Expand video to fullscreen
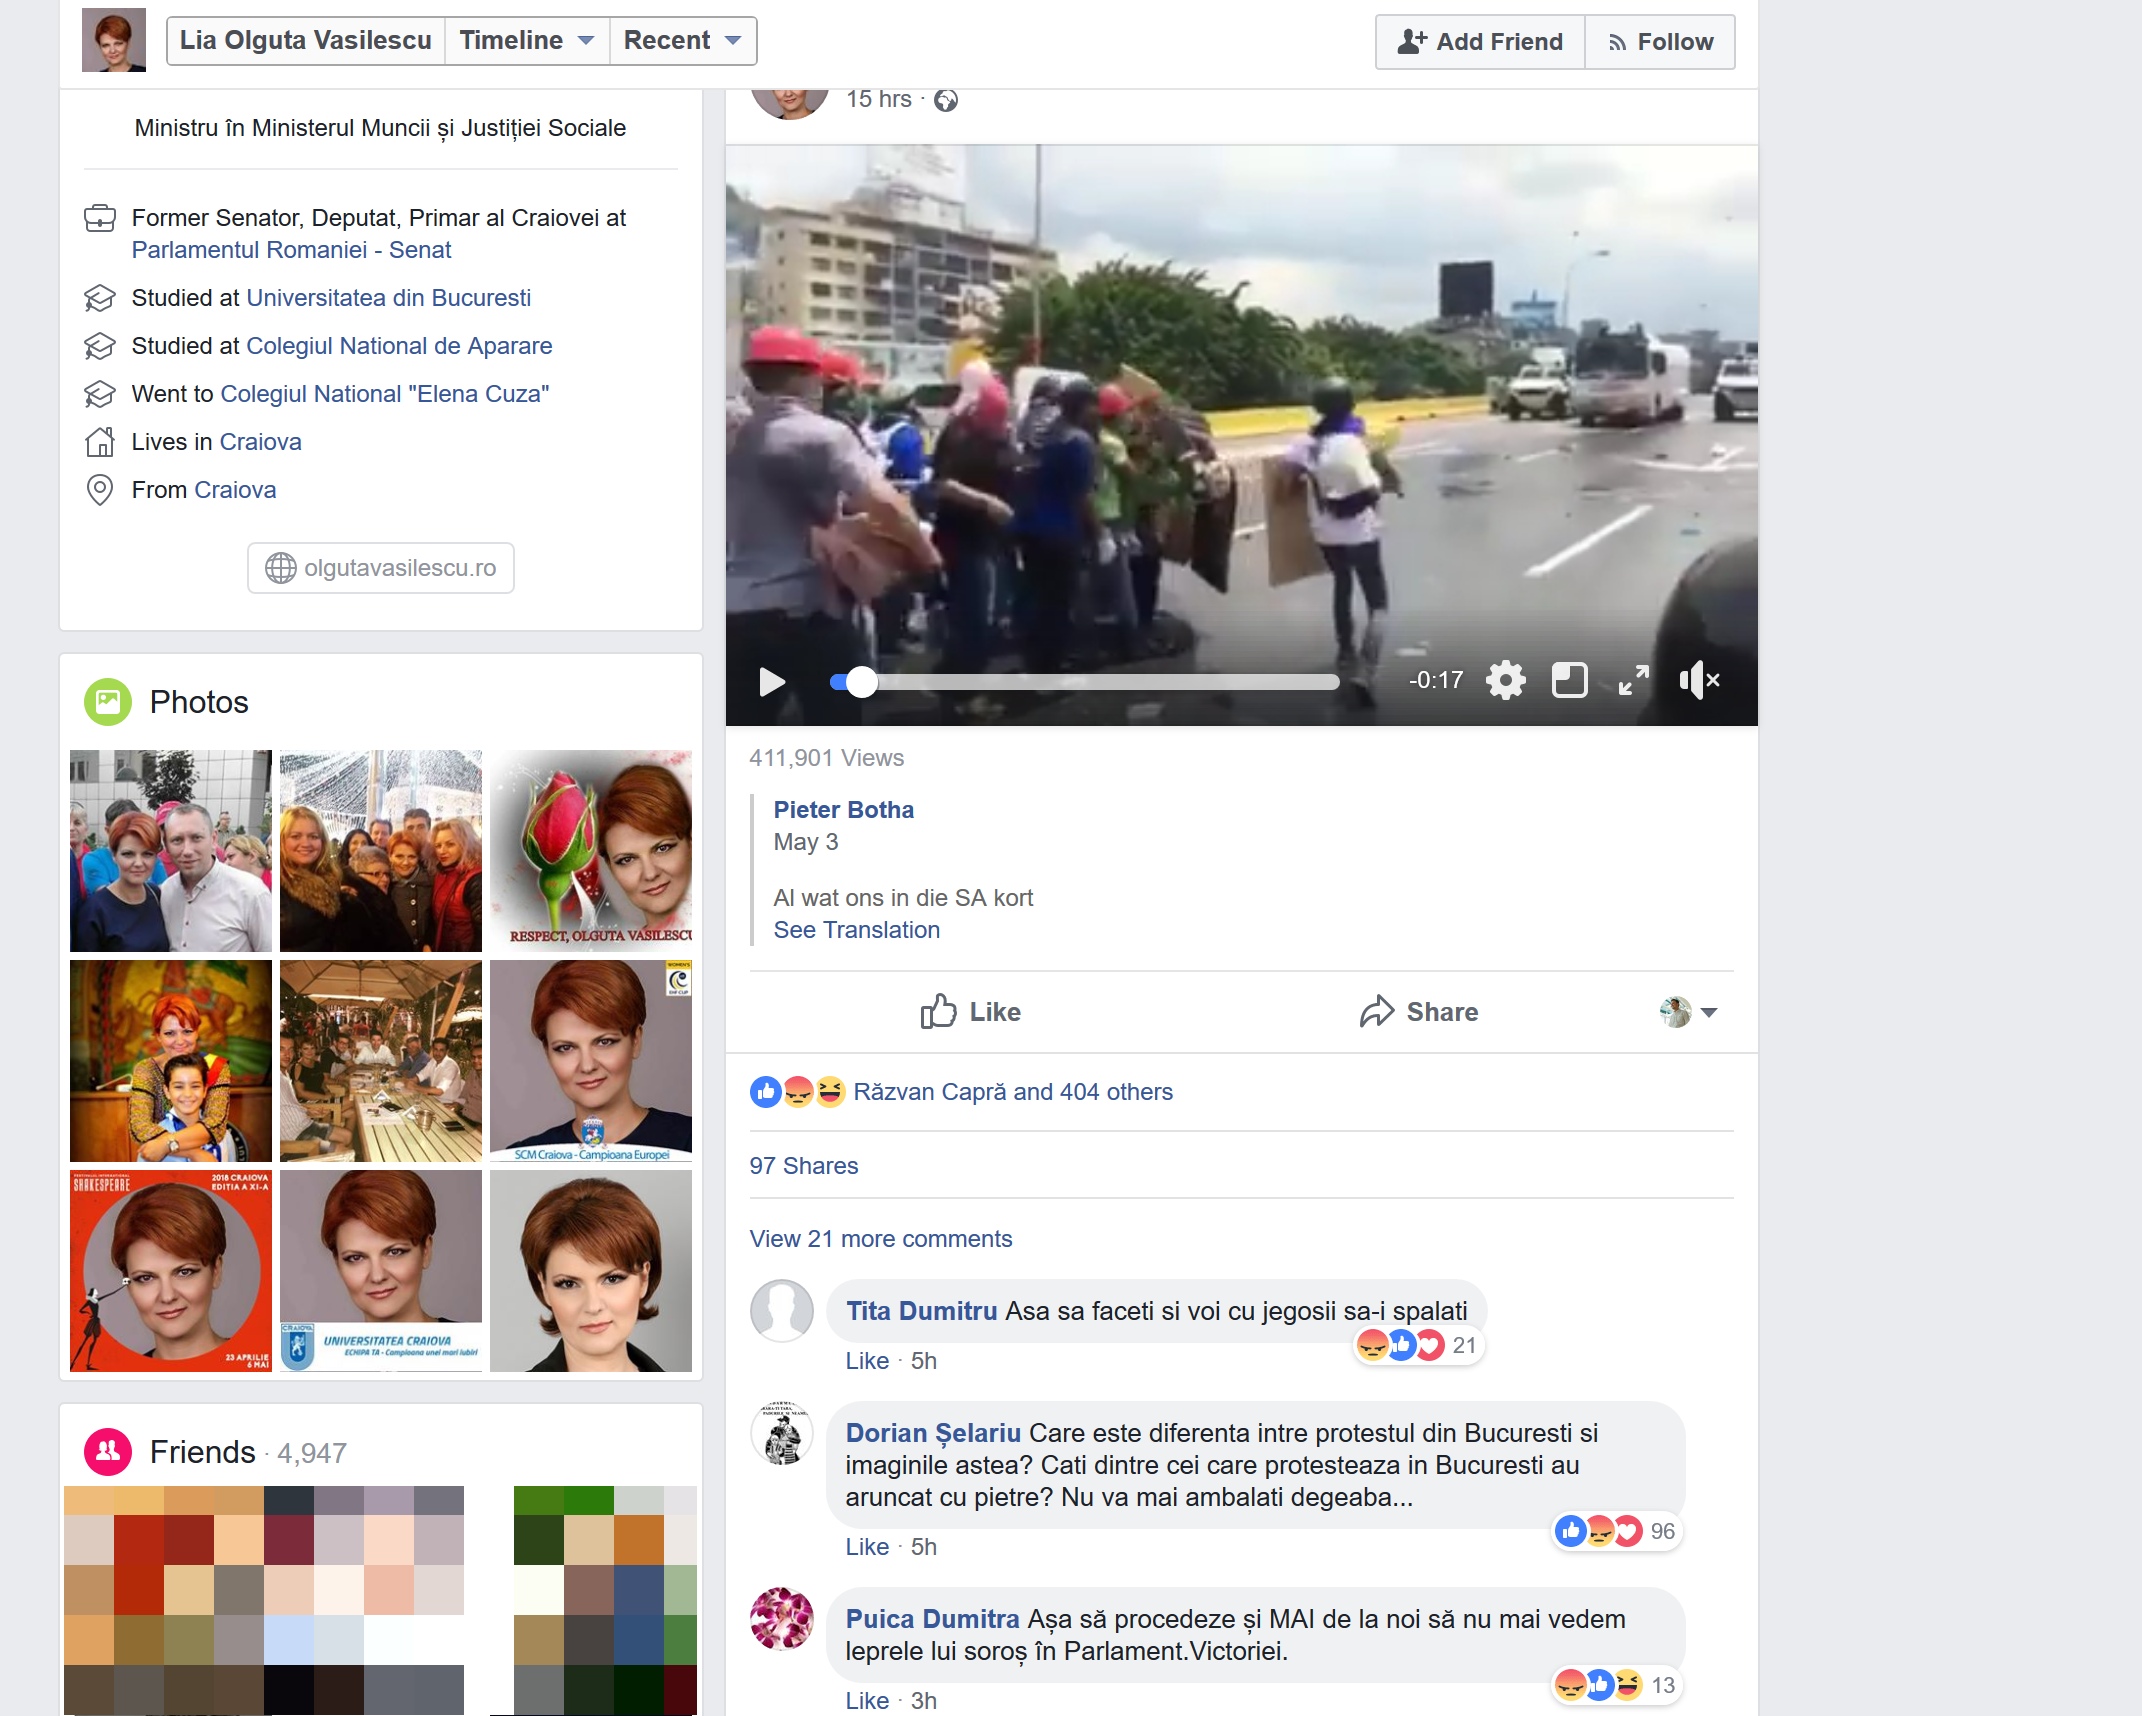Image resolution: width=2142 pixels, height=1716 pixels. (1633, 681)
